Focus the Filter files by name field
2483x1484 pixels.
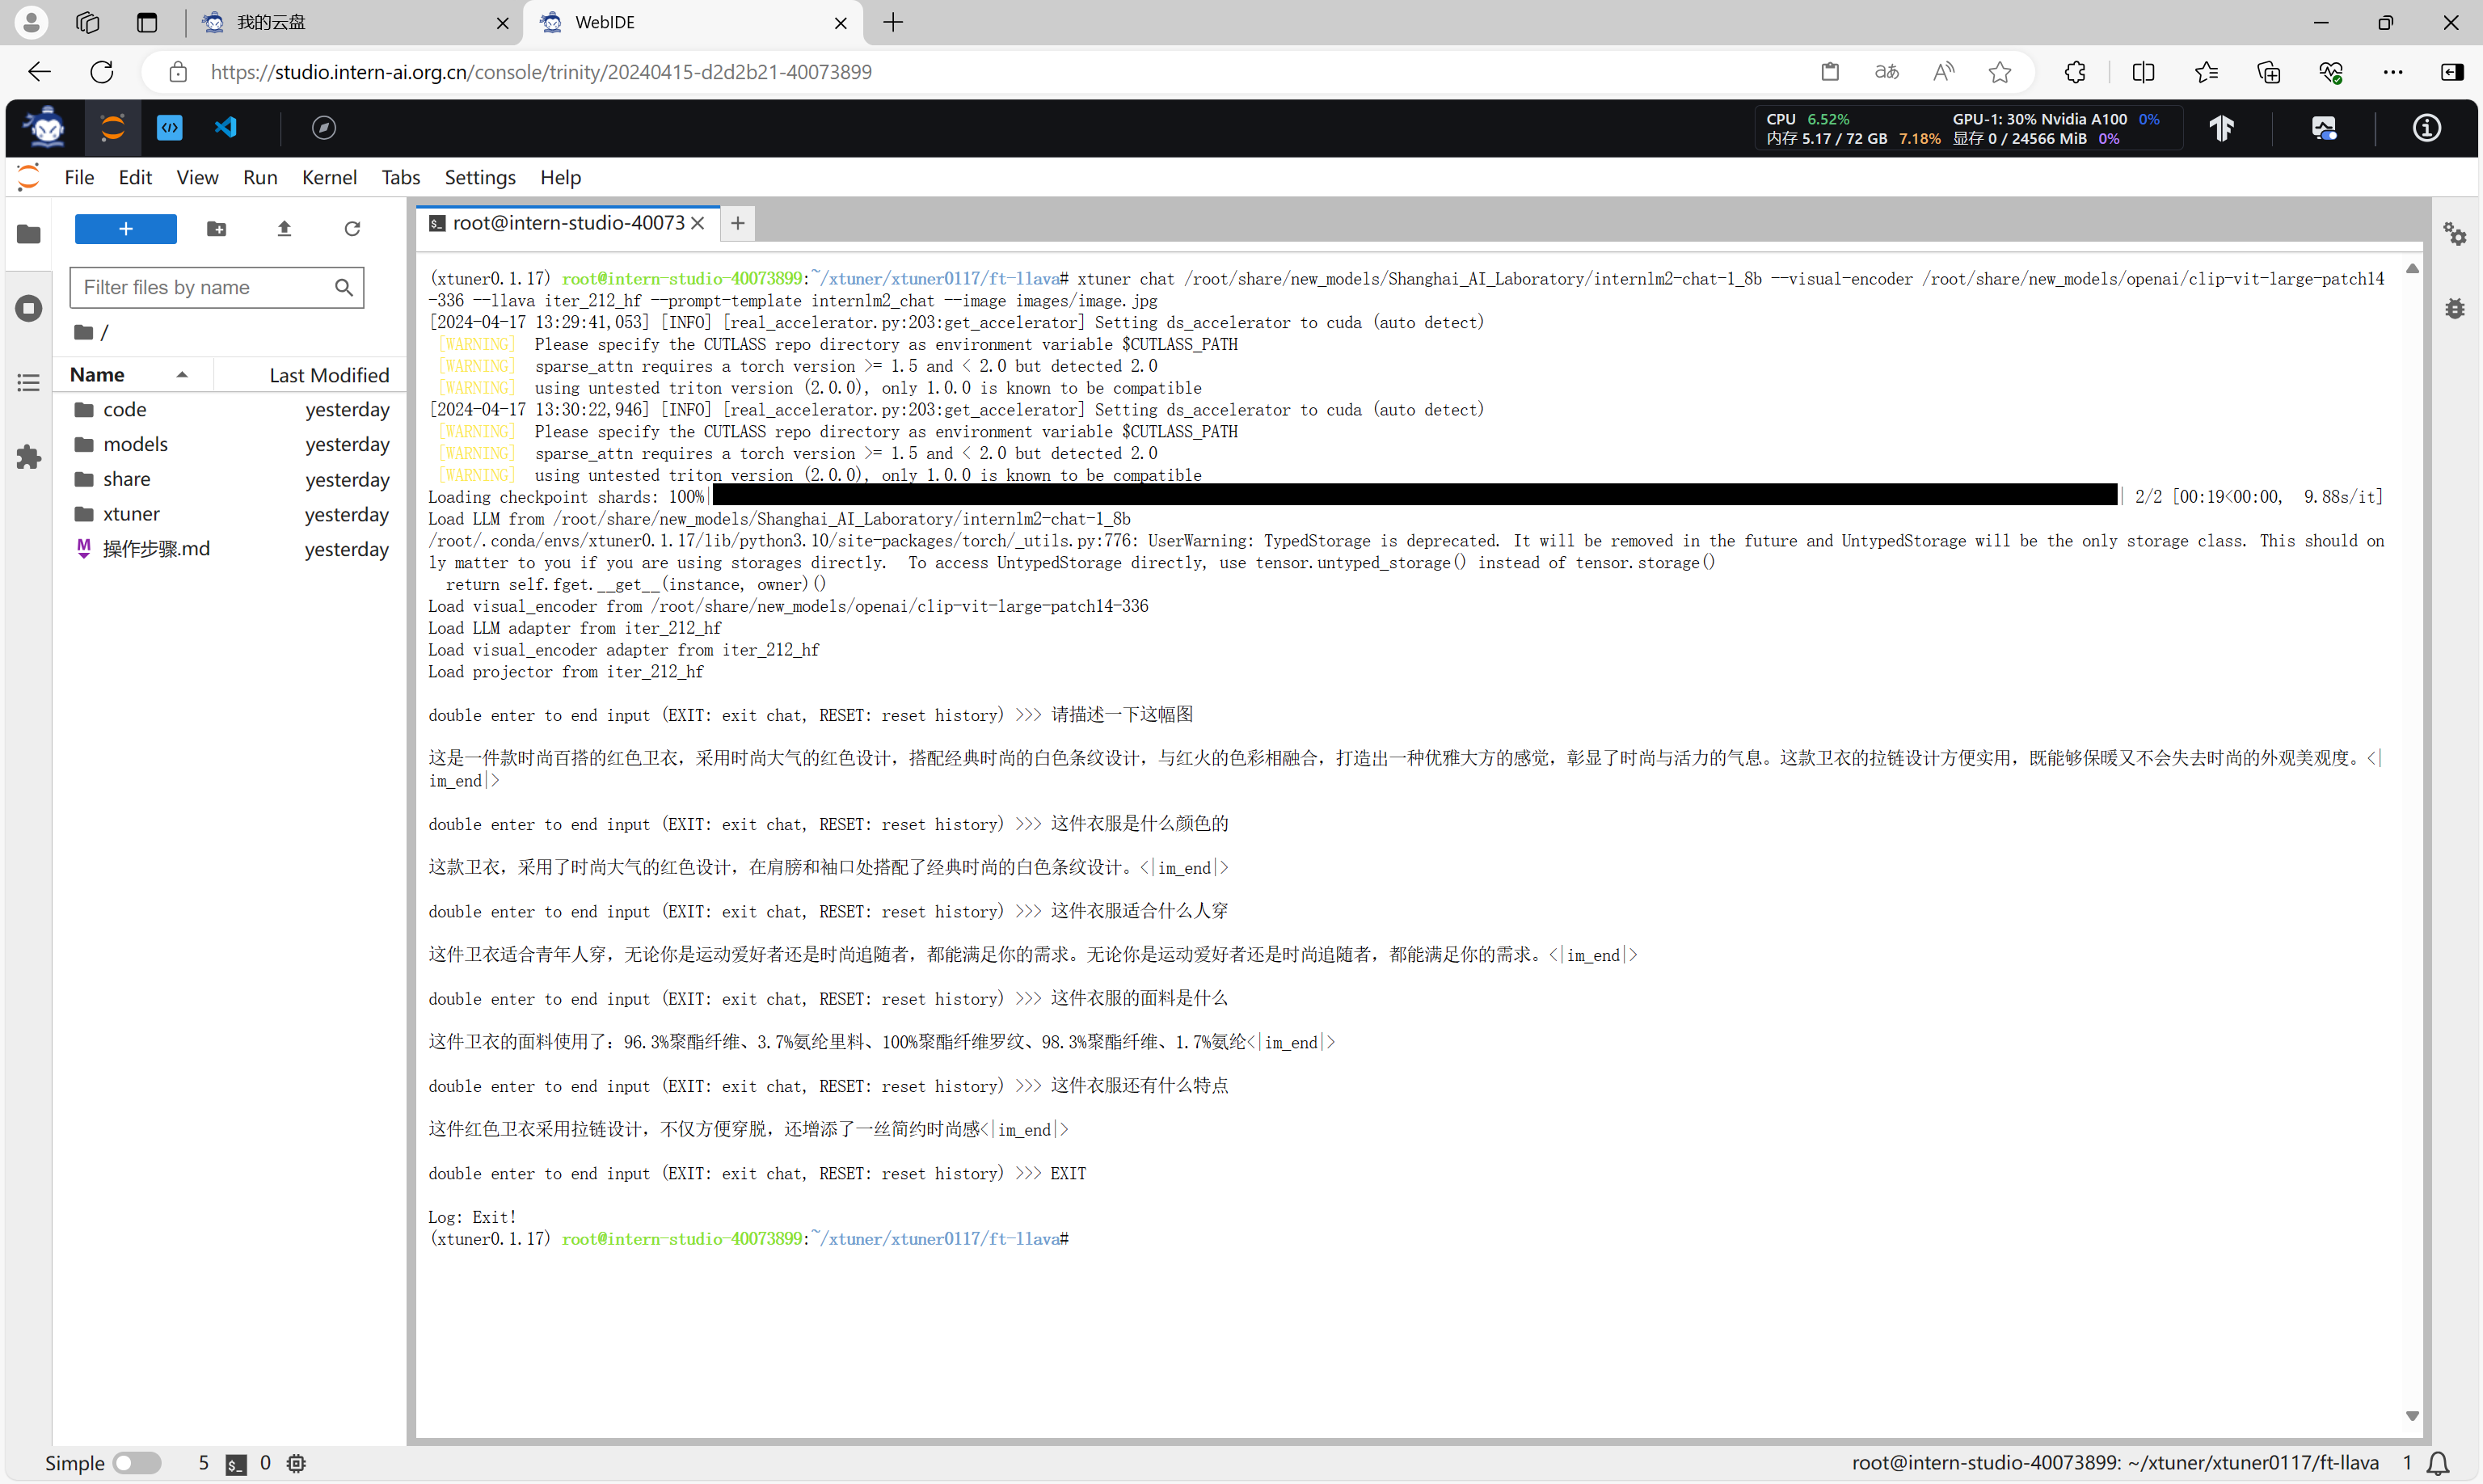tap(216, 288)
